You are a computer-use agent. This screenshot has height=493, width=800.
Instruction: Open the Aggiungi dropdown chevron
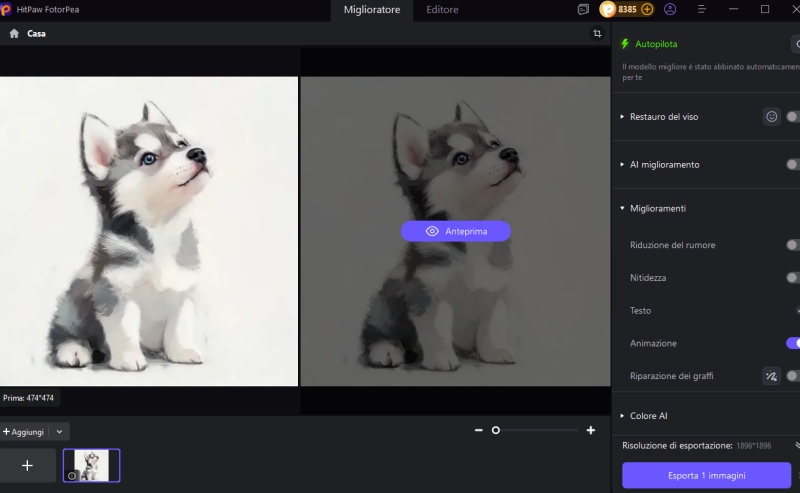(59, 432)
